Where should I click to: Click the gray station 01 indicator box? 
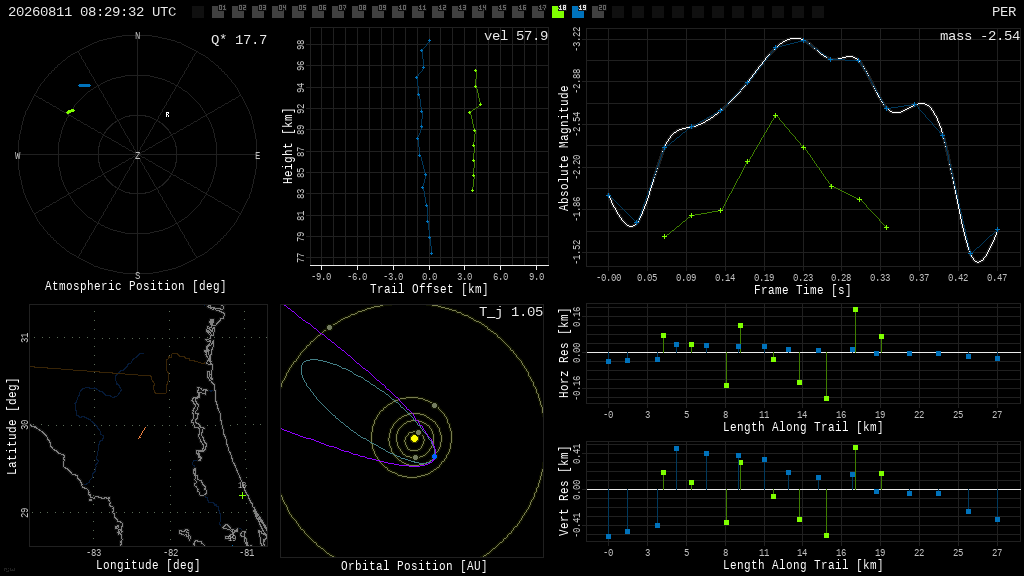[x=218, y=12]
